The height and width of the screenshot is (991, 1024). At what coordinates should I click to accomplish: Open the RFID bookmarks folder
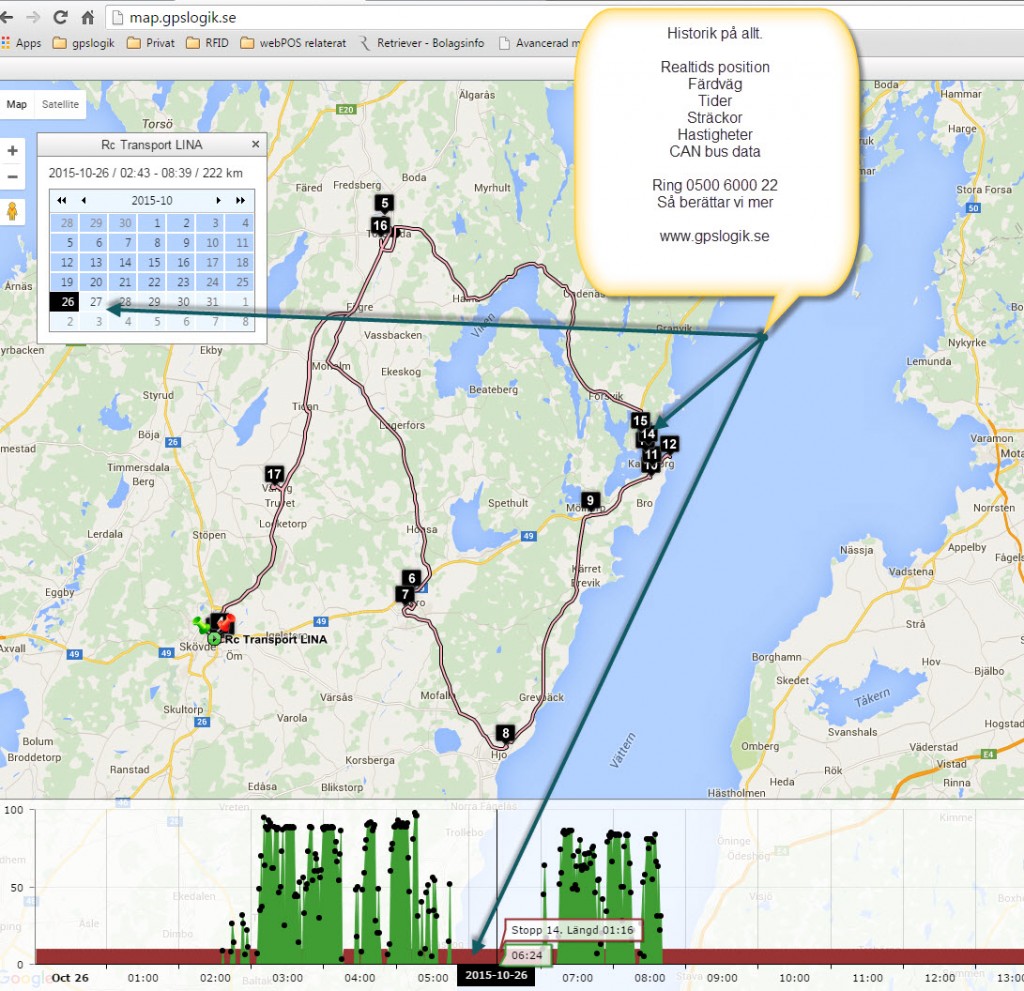pos(207,43)
